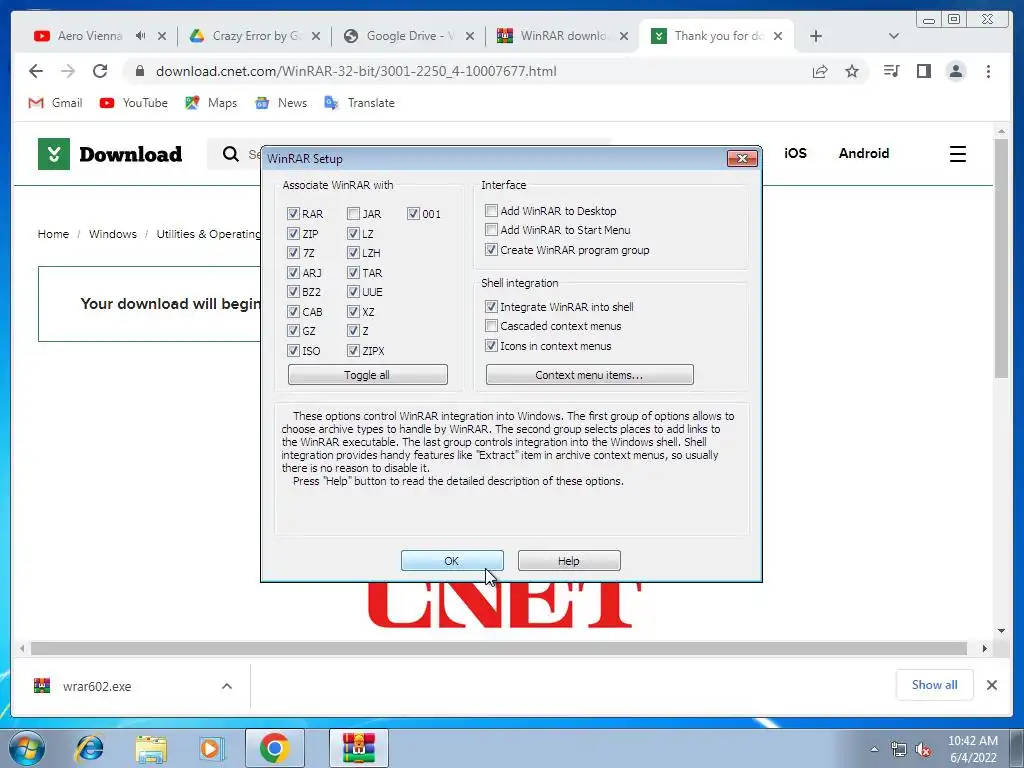Open the CNET hamburger menu
Viewport: 1024px width, 768px height.
(957, 154)
